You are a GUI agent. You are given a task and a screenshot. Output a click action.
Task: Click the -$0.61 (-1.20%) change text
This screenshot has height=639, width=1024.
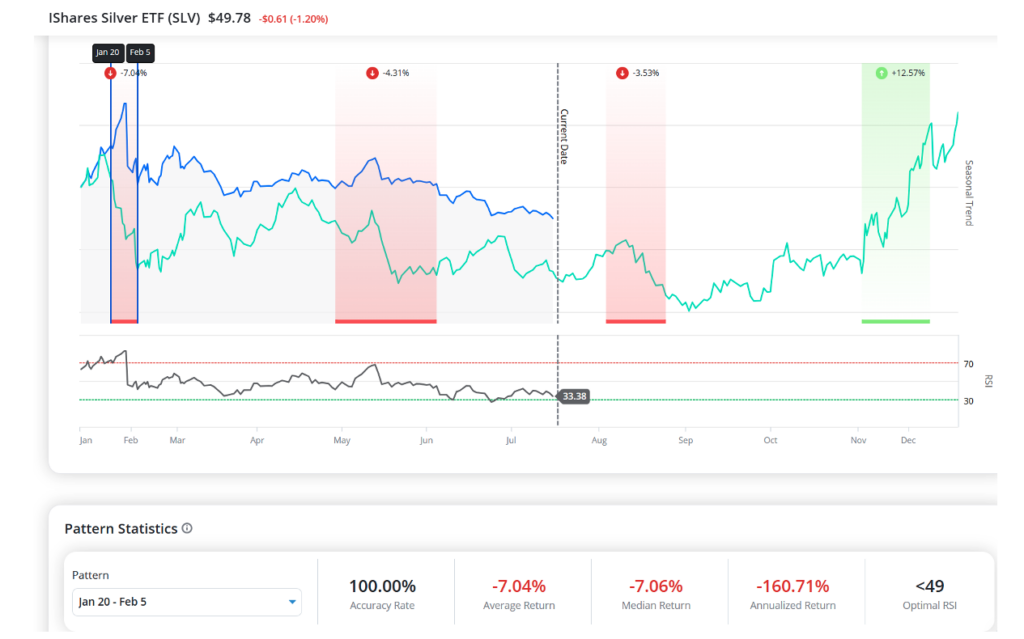click(294, 20)
